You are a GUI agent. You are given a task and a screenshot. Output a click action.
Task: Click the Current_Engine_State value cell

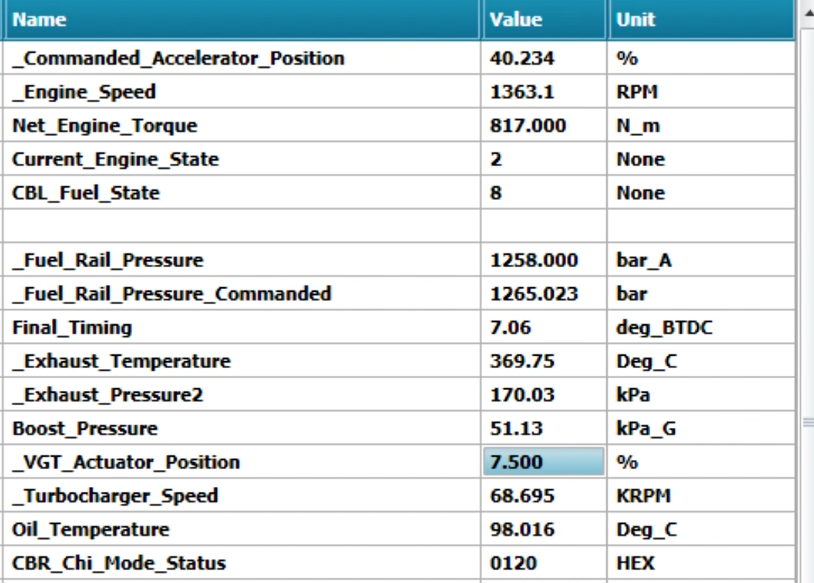tap(543, 159)
